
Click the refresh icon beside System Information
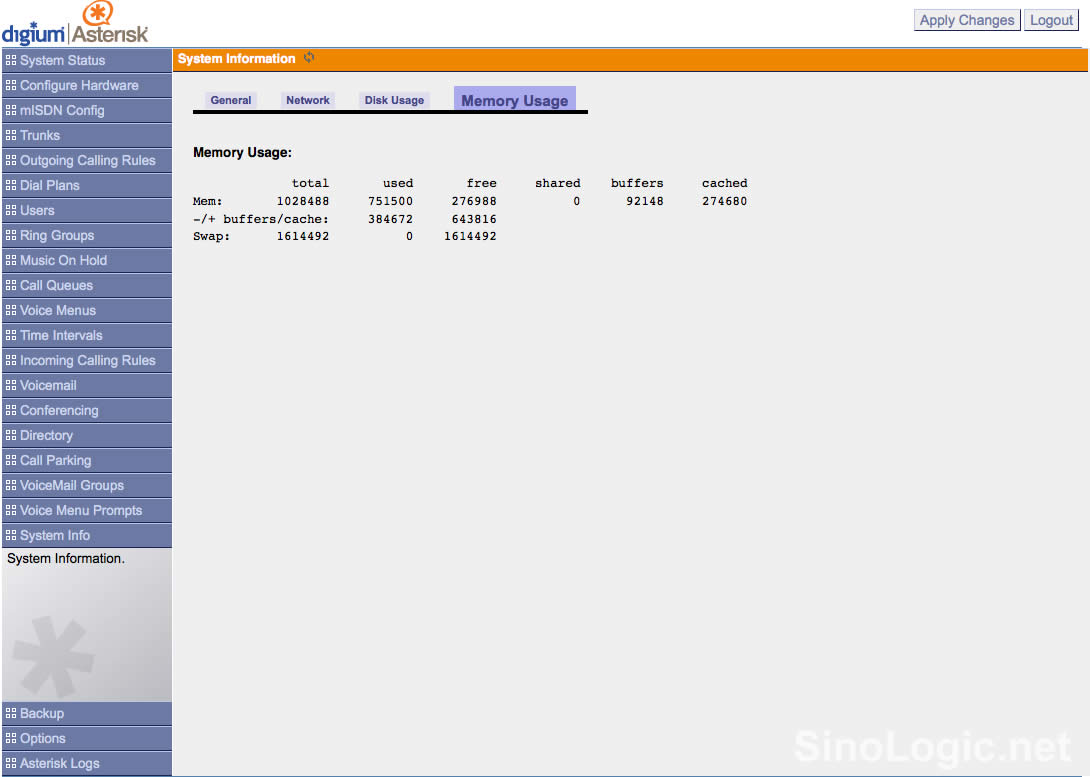point(309,58)
